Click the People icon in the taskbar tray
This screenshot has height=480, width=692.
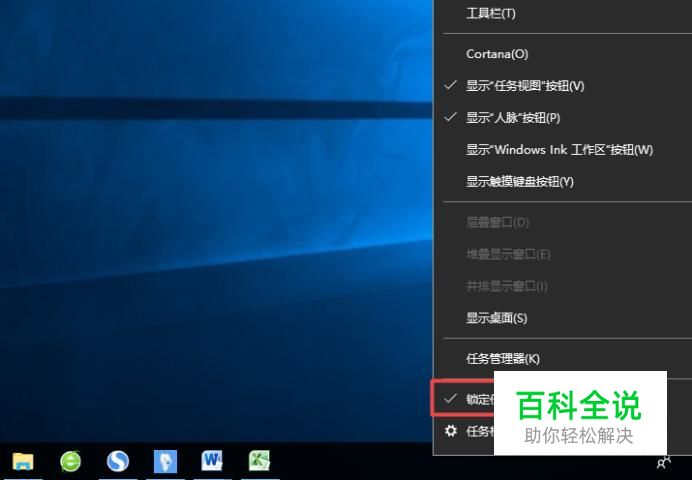[663, 462]
